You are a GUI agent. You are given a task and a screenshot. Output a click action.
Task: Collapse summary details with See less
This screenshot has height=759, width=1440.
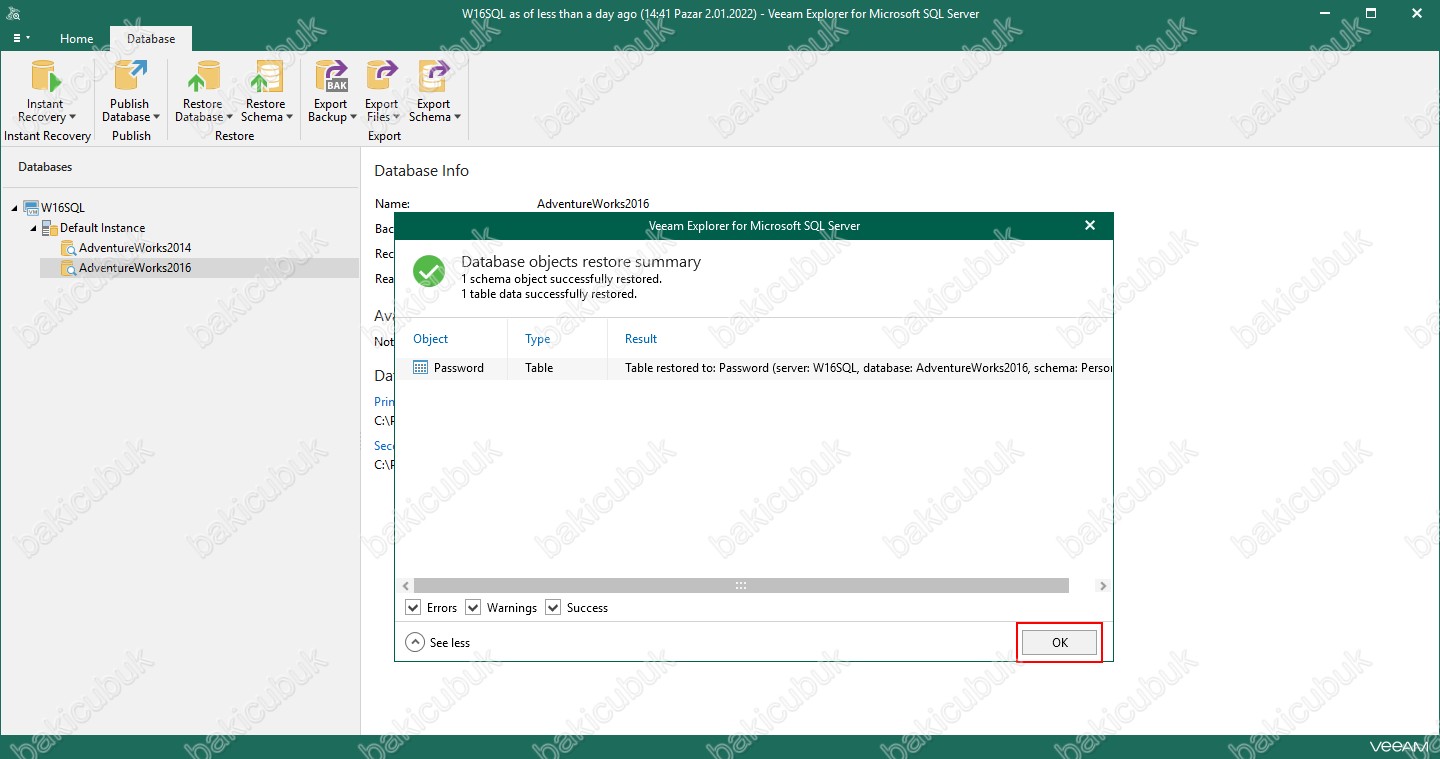pos(438,643)
